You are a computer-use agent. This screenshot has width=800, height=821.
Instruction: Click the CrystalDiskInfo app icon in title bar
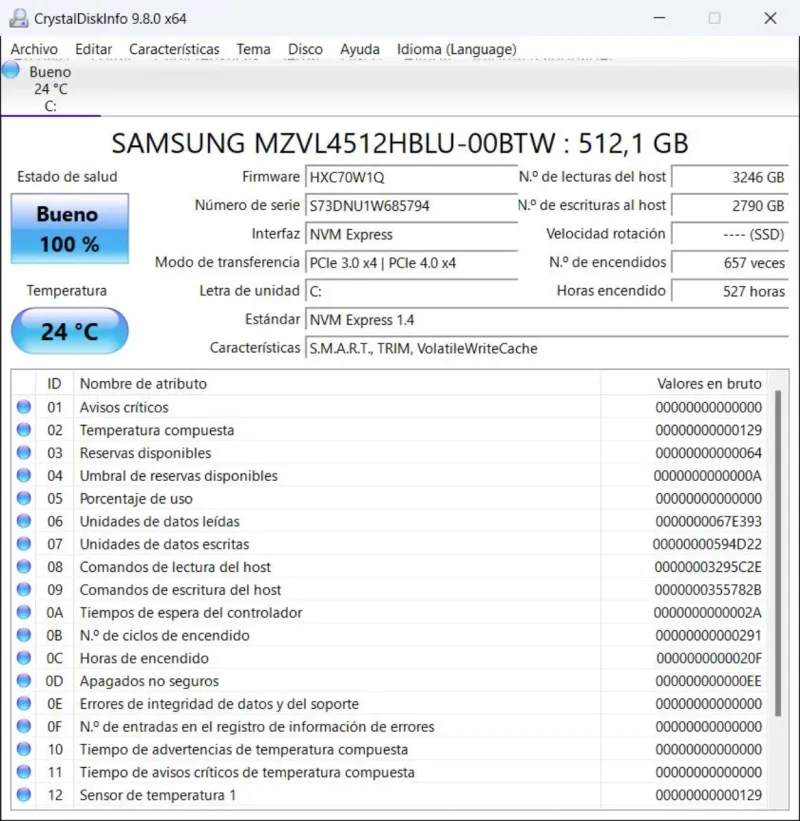click(x=18, y=18)
